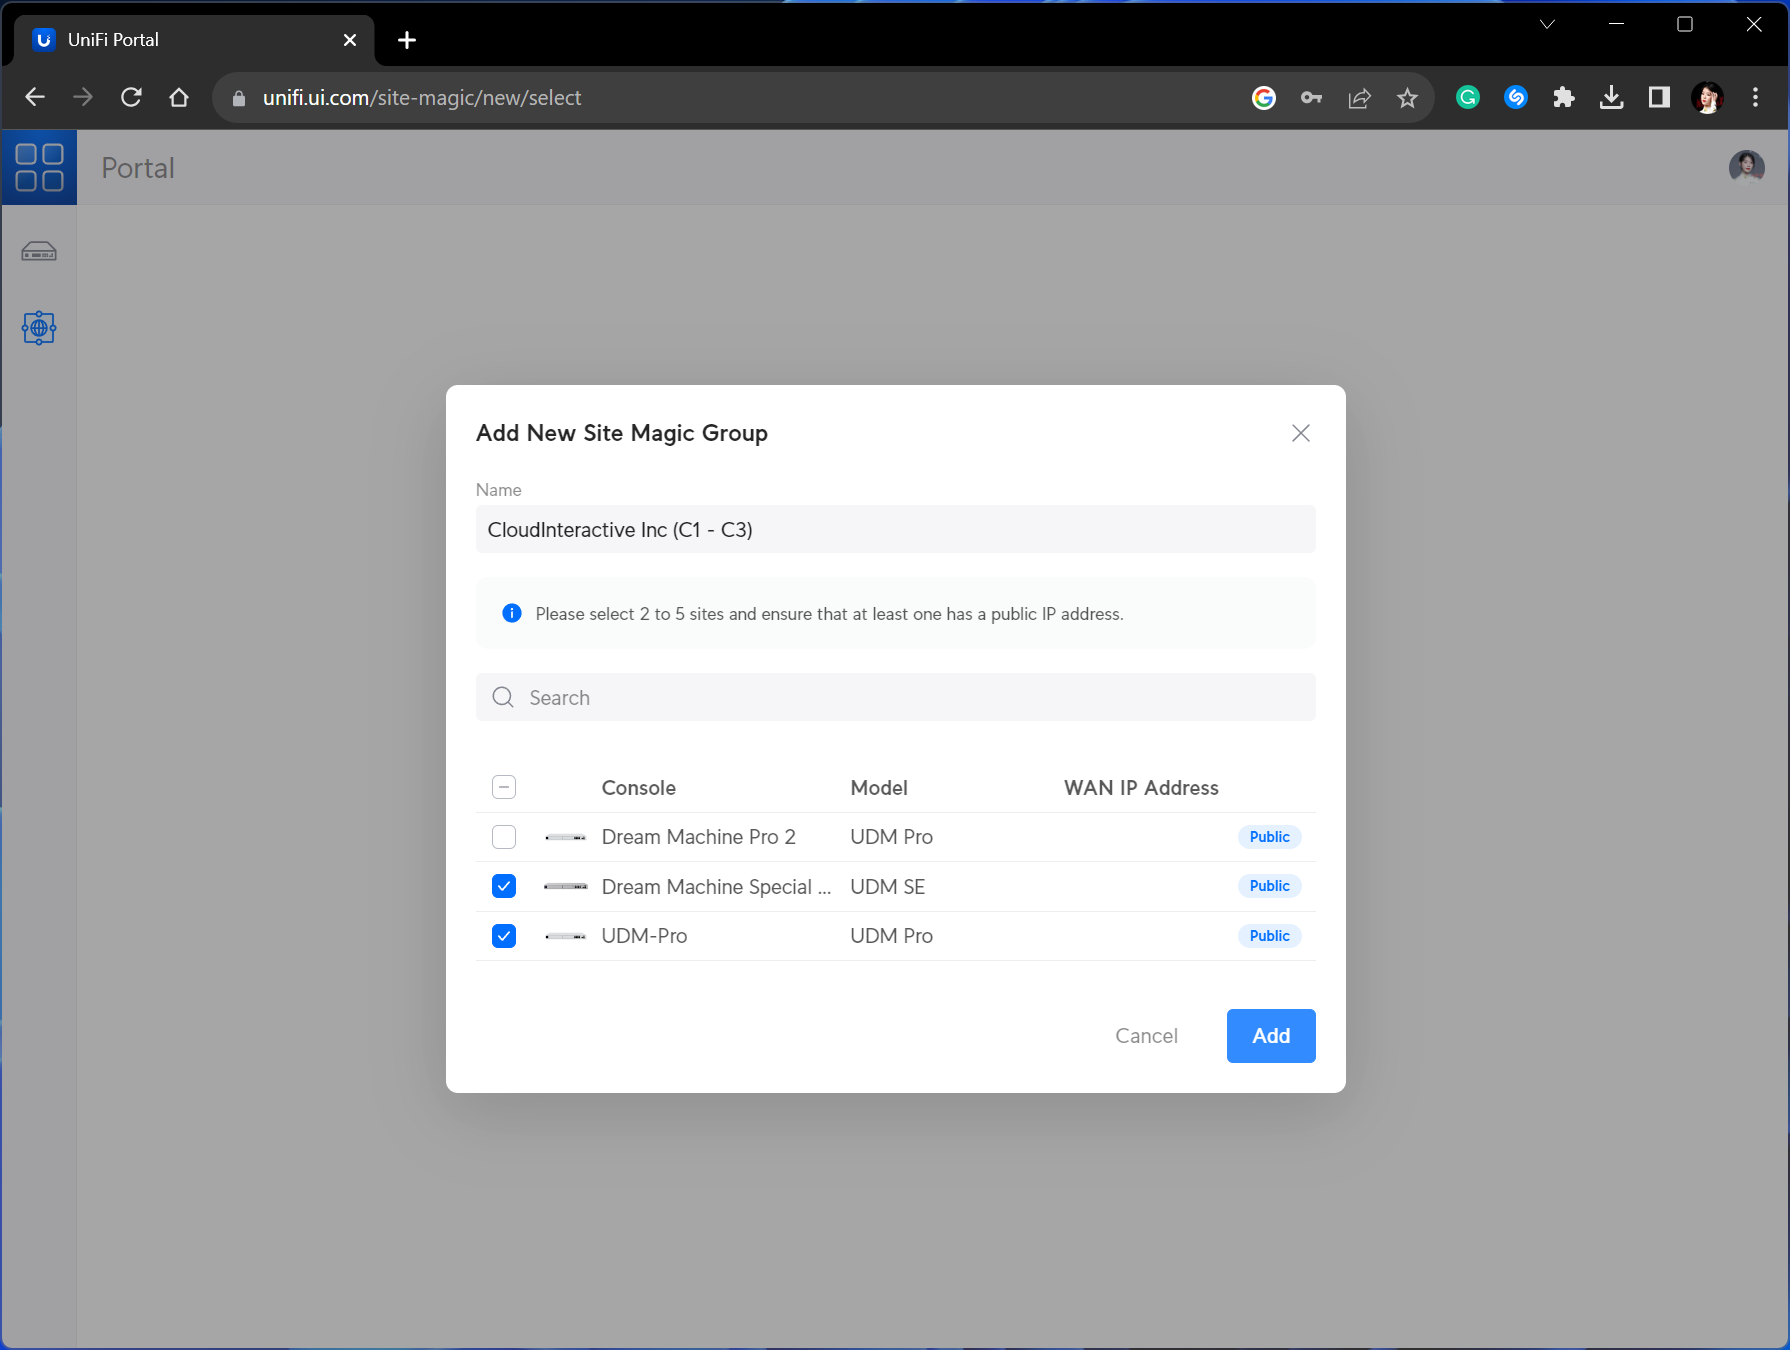
Task: Open browser downloads
Action: [x=1611, y=97]
